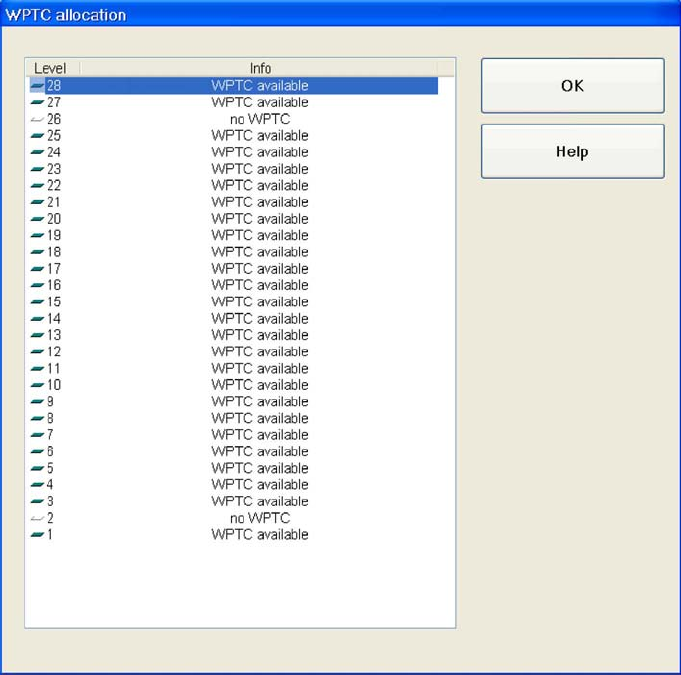The width and height of the screenshot is (681, 675).
Task: Select level number 3 in the list
Action: [x=50, y=501]
